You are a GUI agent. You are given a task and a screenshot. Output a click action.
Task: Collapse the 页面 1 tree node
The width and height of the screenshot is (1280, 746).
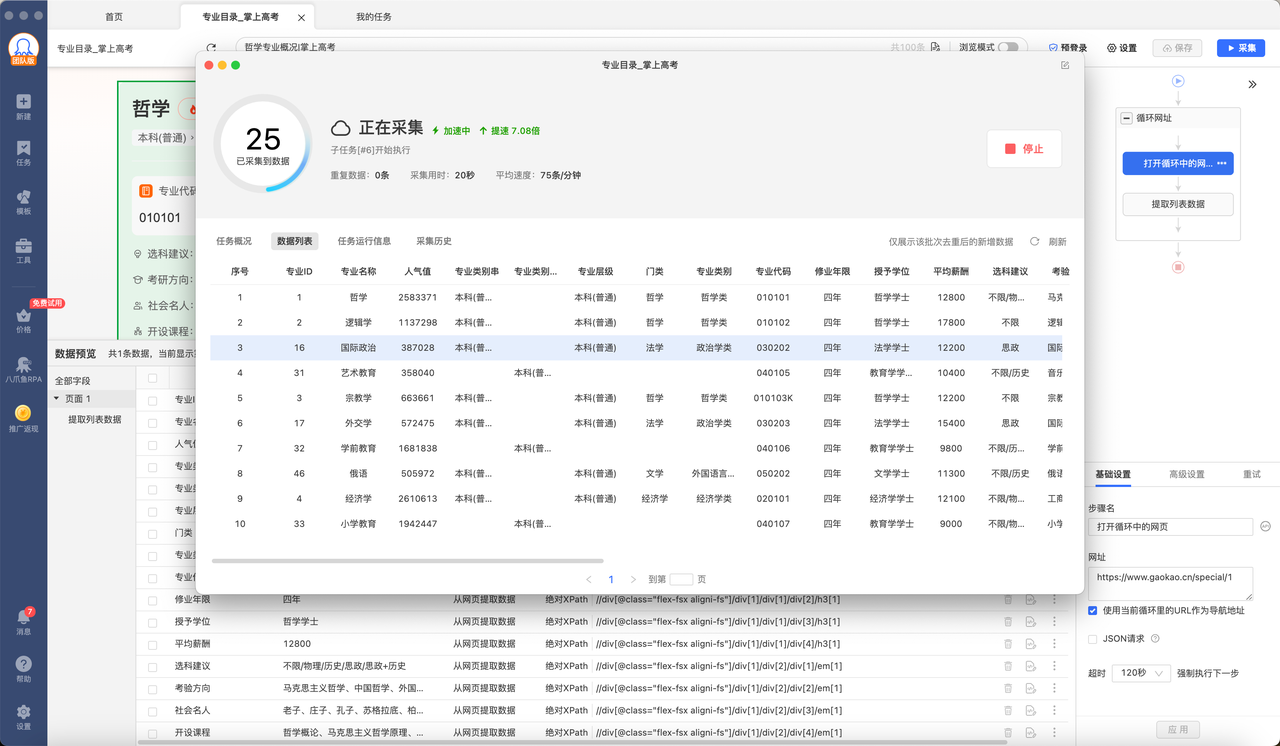point(56,398)
